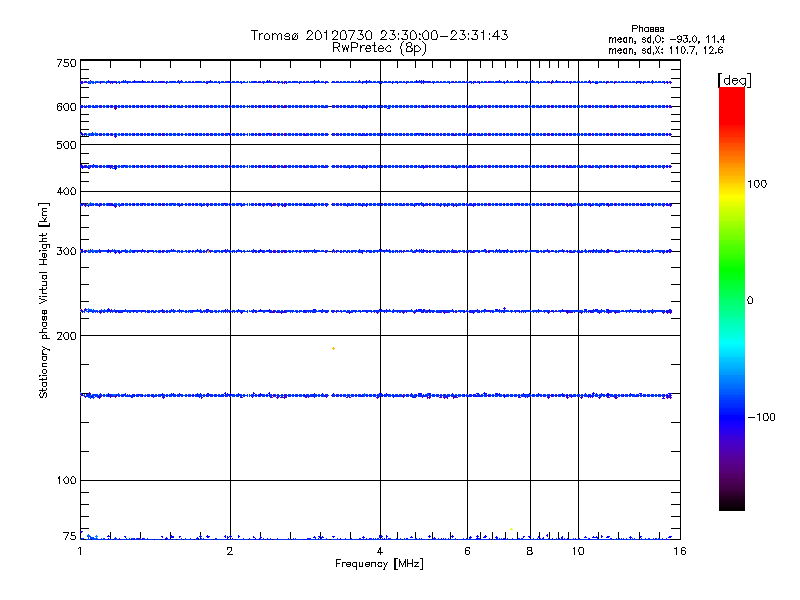The height and width of the screenshot is (600, 800).
Task: Click the y-axis tick label '200'
Action: (66, 336)
